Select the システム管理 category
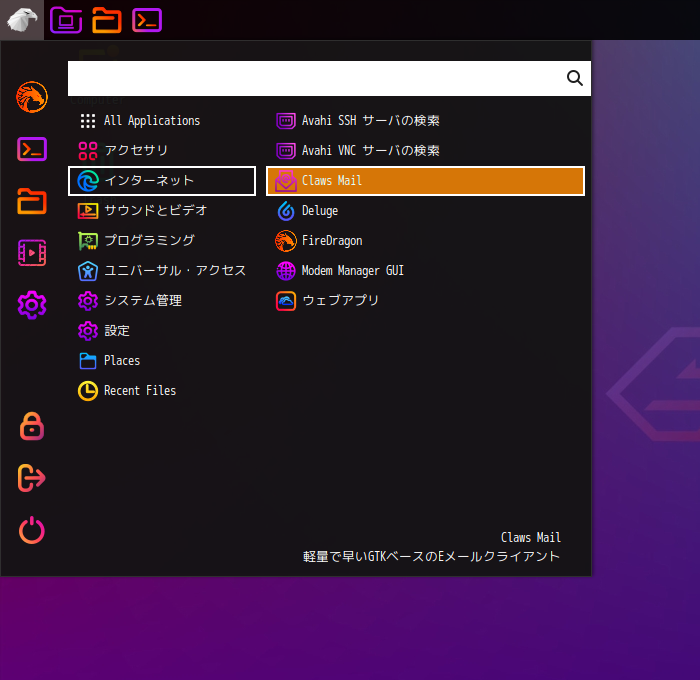700x680 pixels. tap(162, 300)
